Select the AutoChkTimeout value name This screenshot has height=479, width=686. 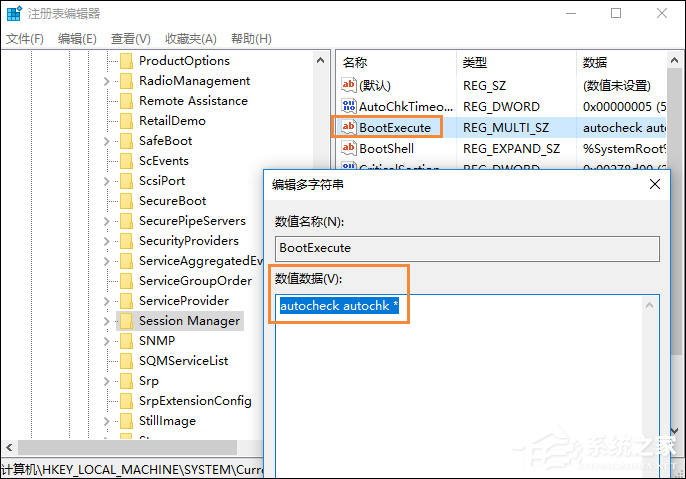tap(406, 107)
